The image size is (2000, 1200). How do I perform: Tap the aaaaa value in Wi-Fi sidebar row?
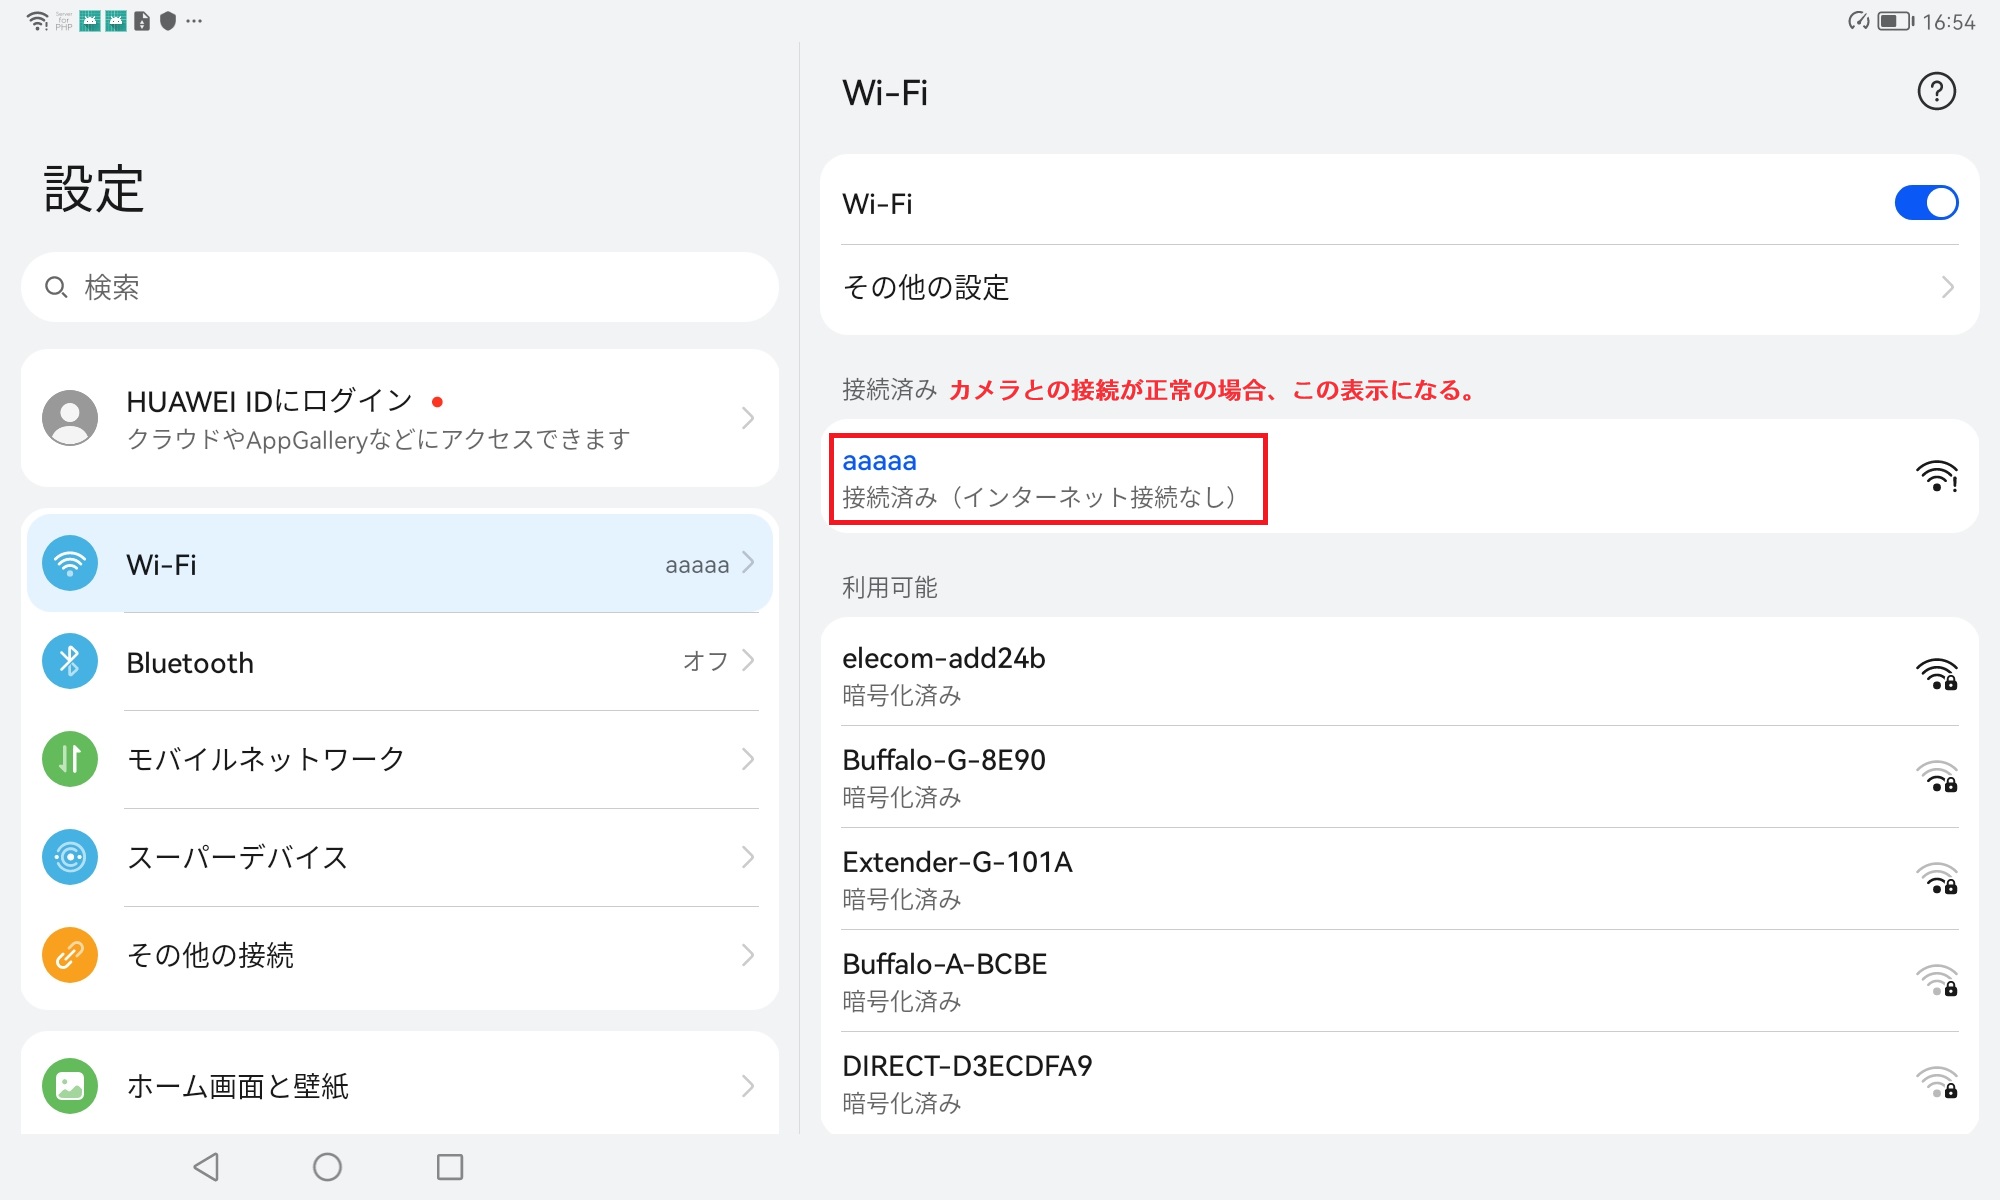tap(697, 565)
